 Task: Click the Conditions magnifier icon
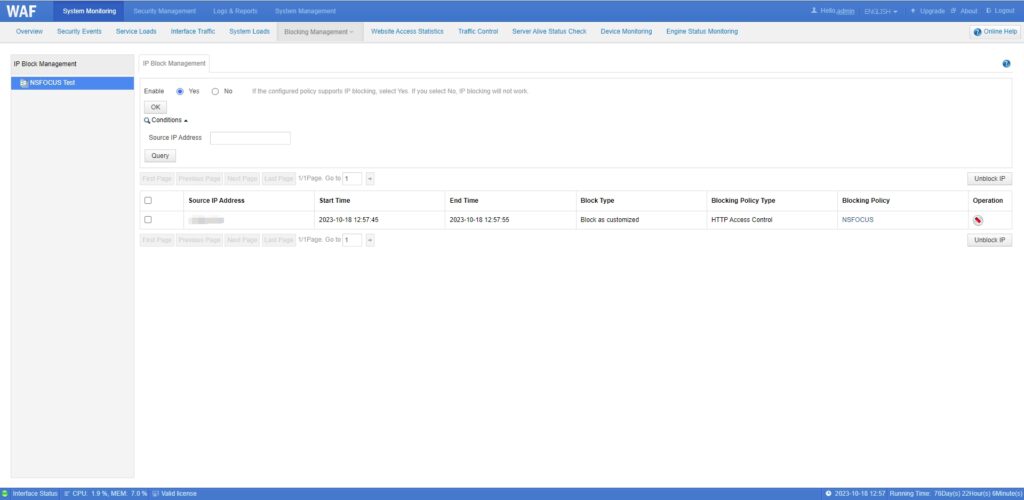(147, 121)
